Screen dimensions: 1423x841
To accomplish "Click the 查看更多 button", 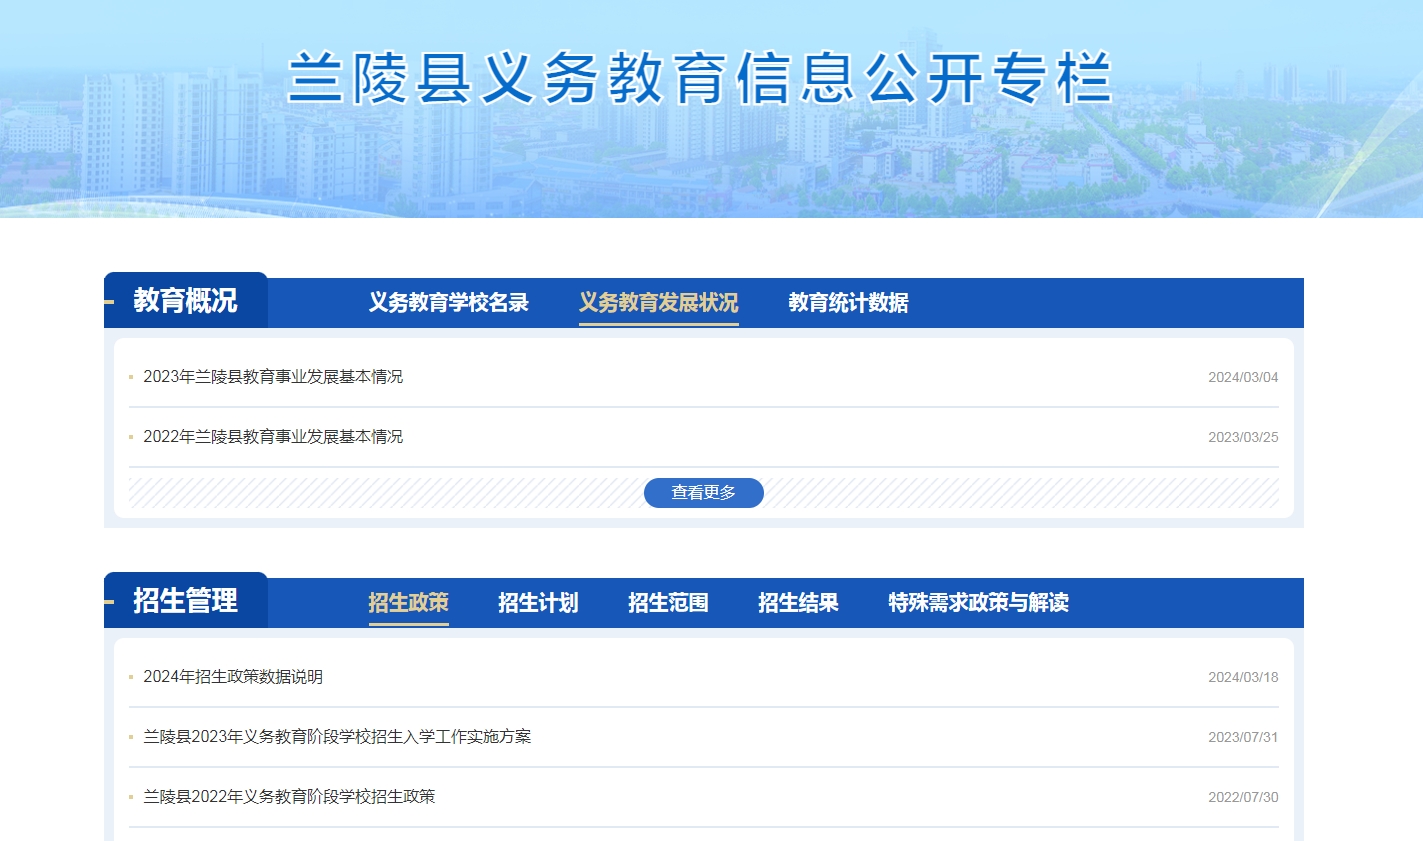I will [704, 493].
